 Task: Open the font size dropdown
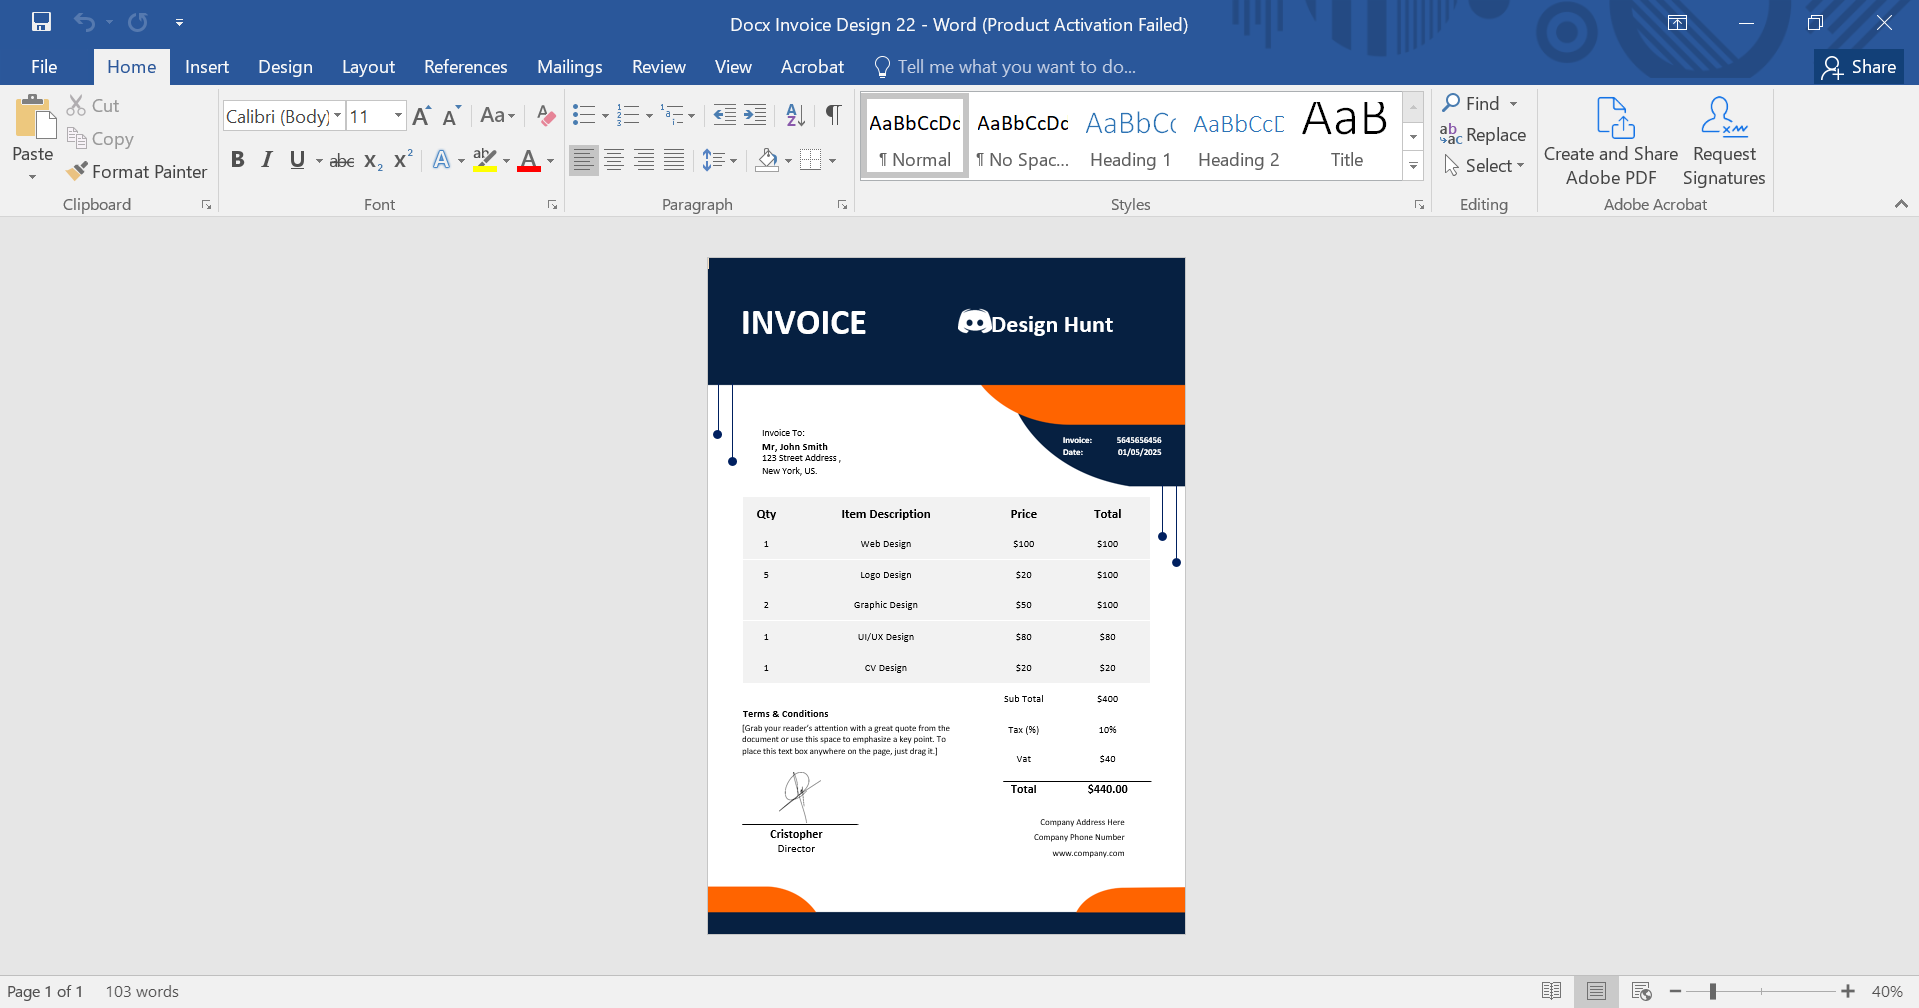(398, 116)
